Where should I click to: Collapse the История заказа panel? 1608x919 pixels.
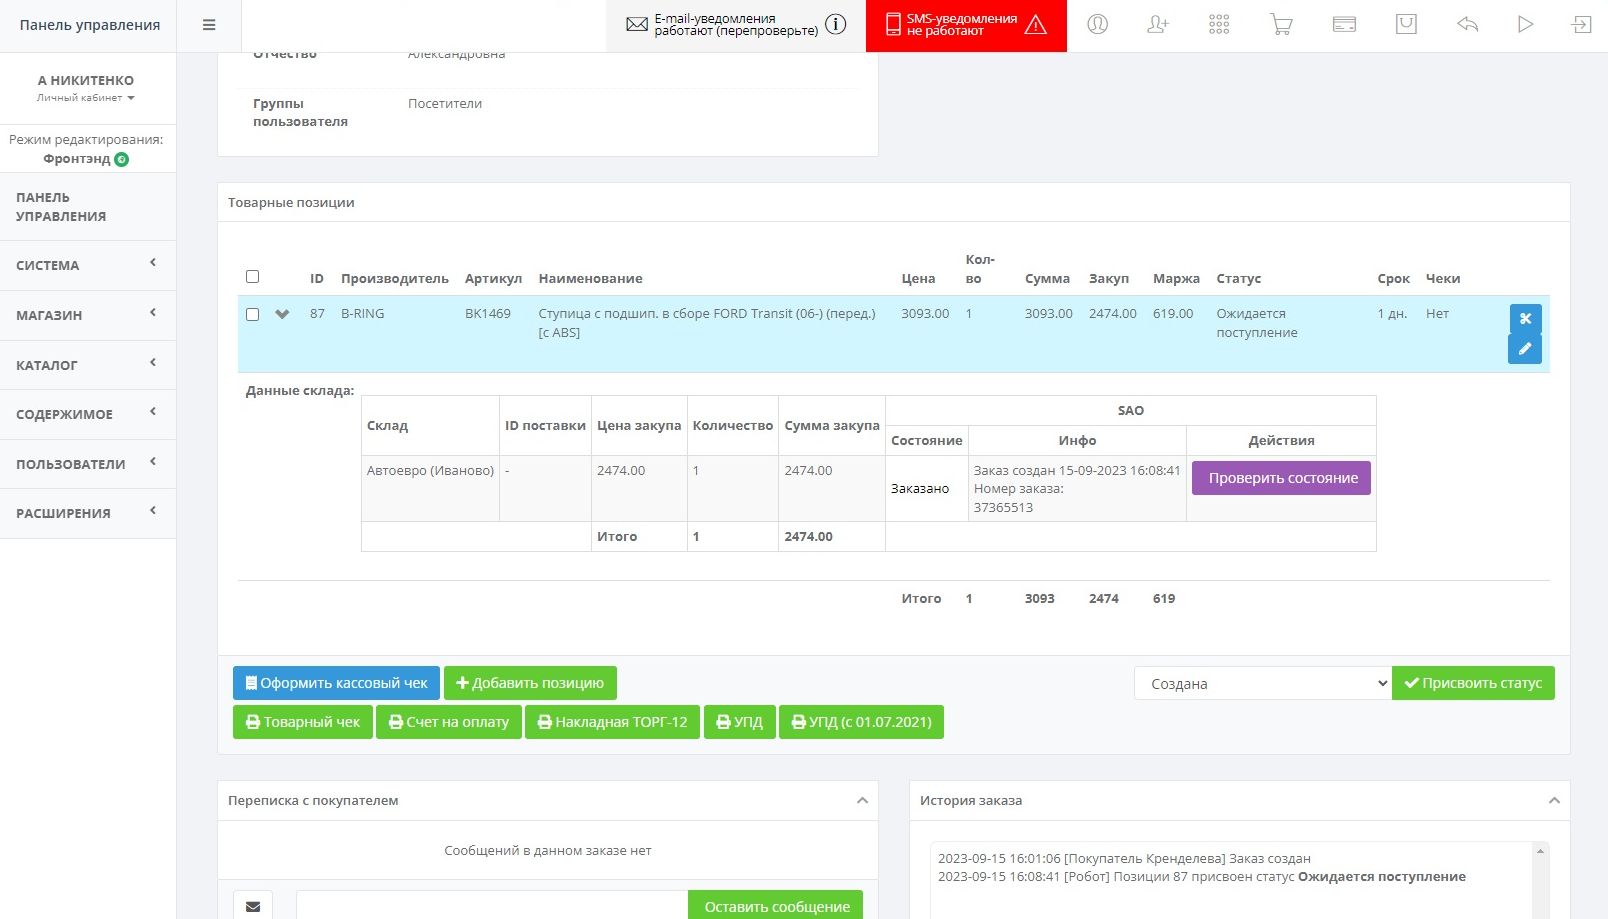[1553, 800]
